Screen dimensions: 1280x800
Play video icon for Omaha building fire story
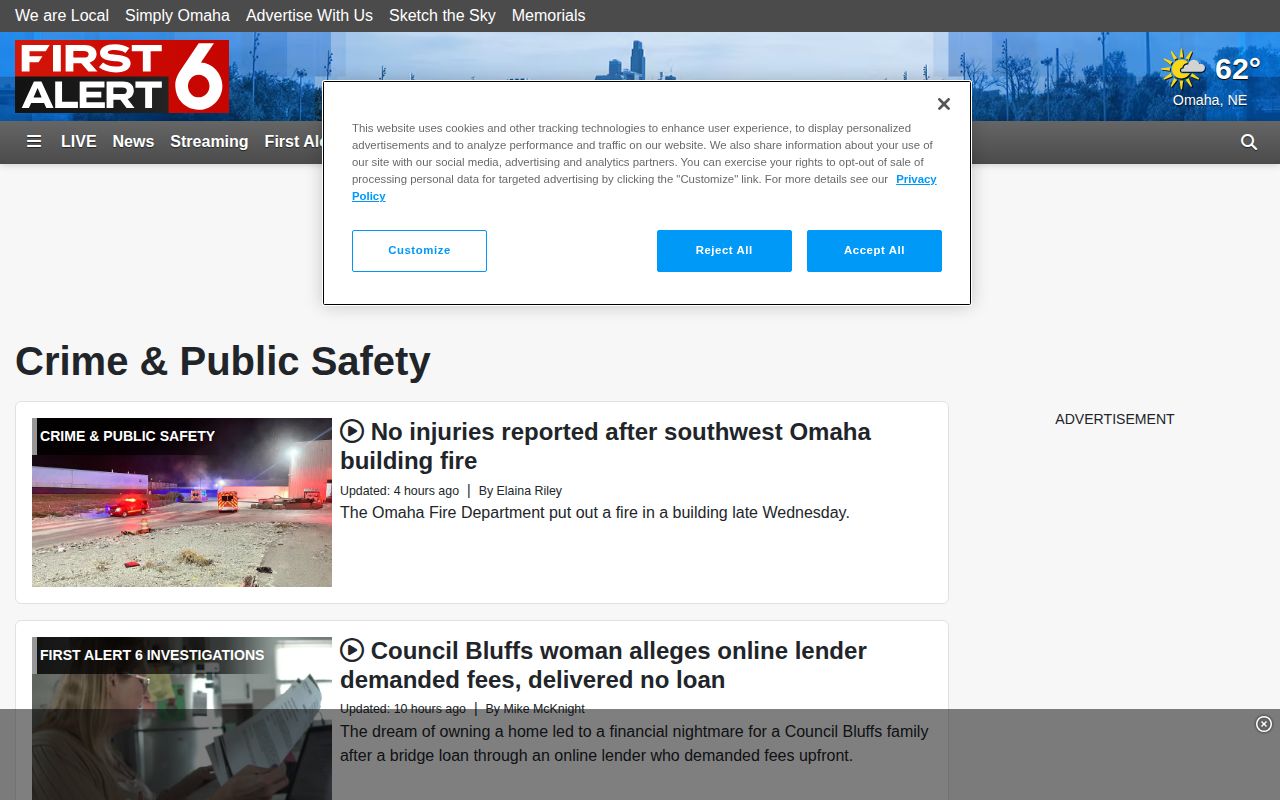pos(352,431)
